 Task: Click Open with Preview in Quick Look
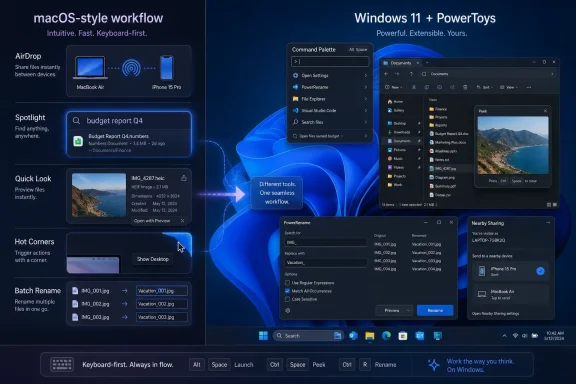click(x=152, y=221)
